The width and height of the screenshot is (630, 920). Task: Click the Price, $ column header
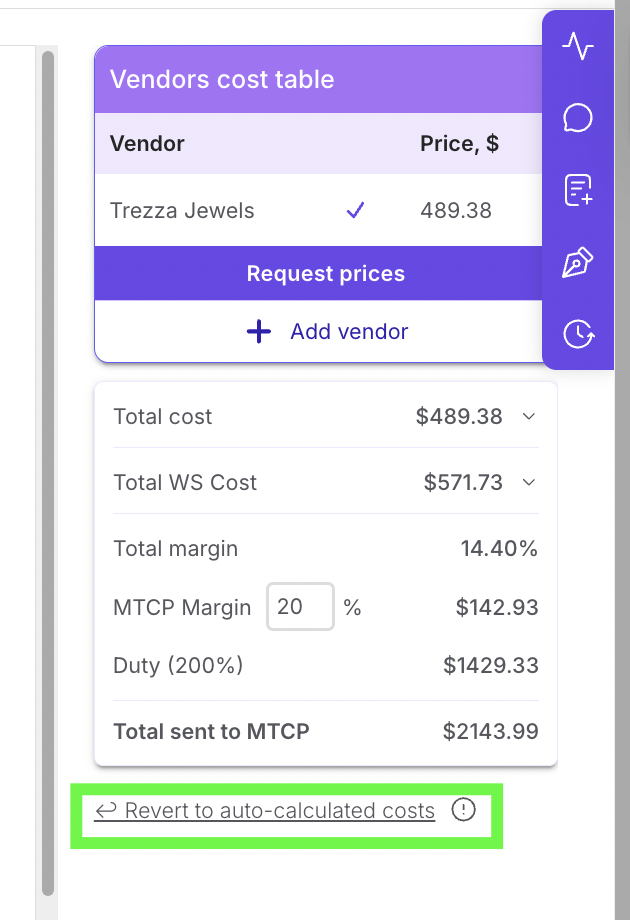[459, 144]
